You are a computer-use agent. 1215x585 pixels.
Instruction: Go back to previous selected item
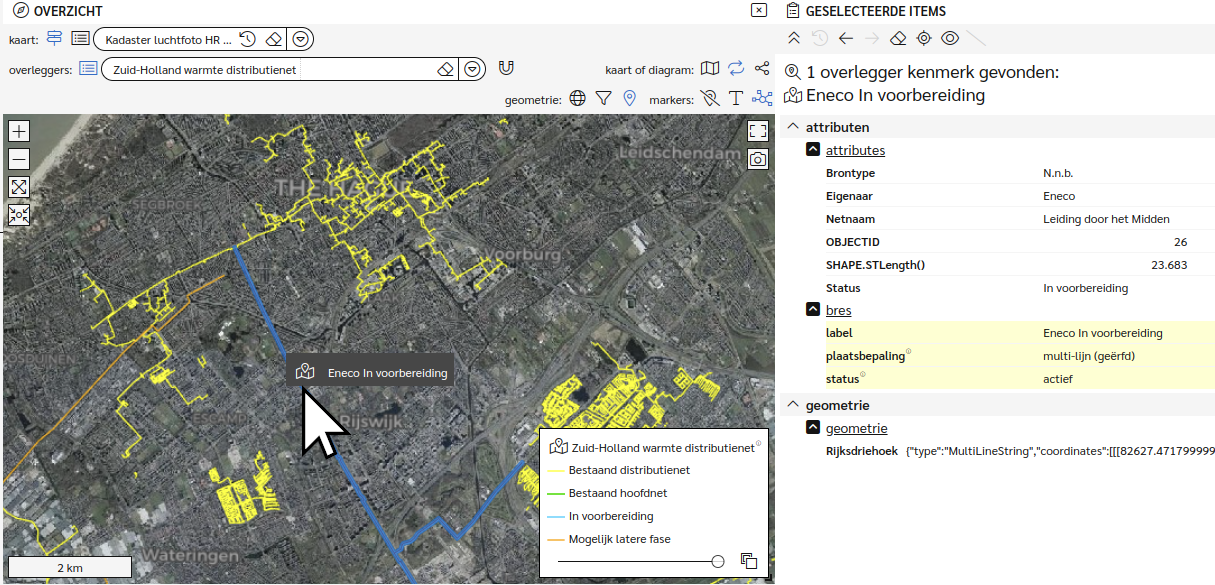[x=846, y=38]
